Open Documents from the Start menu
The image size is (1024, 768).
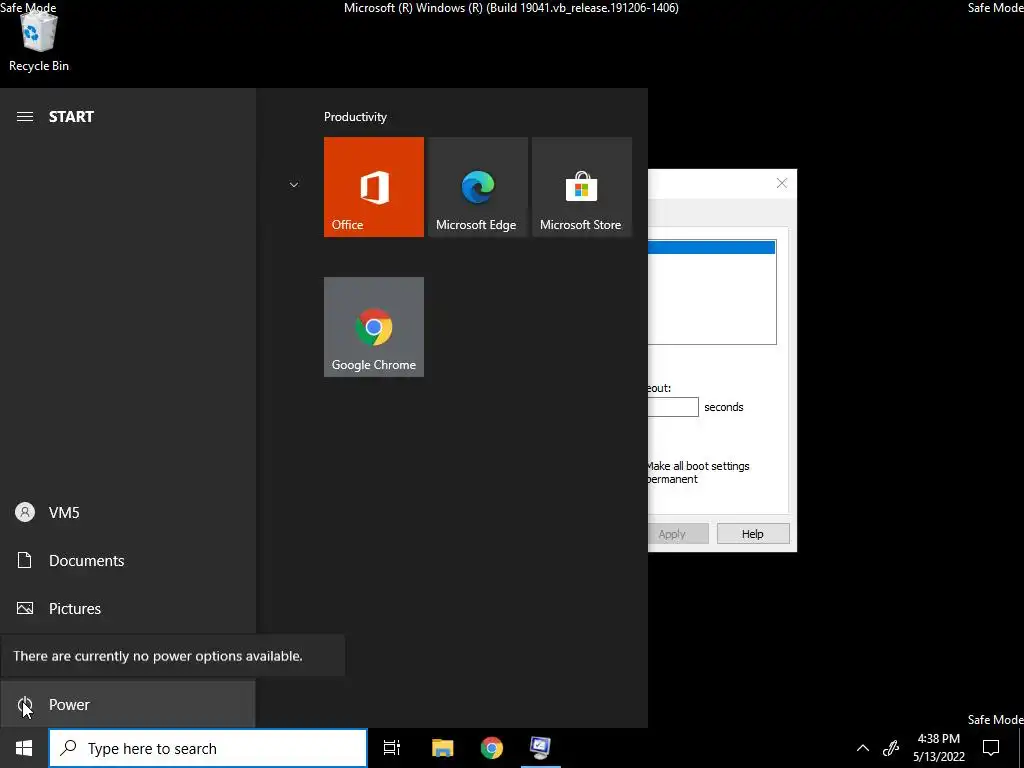coord(127,560)
